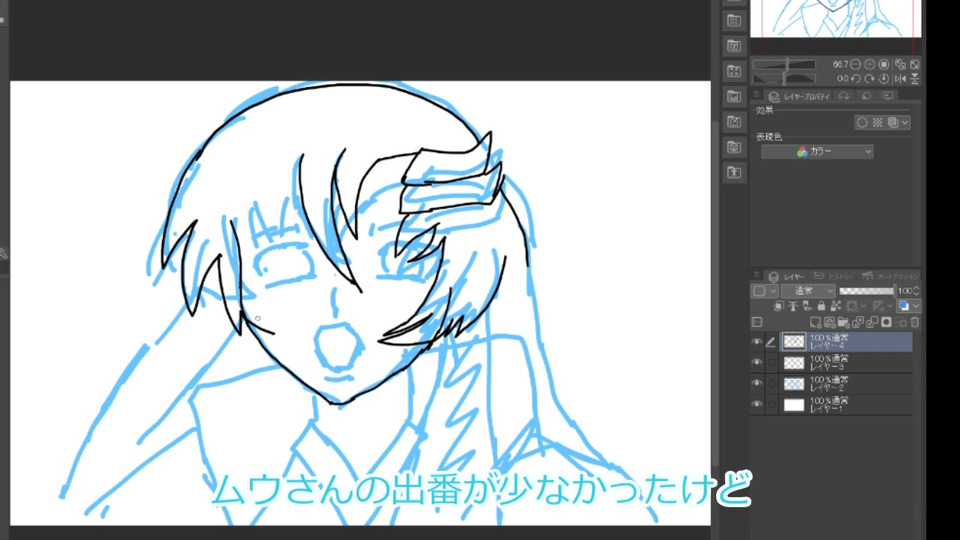
Task: Click the navigator reset rotation button
Action: pos(883,79)
